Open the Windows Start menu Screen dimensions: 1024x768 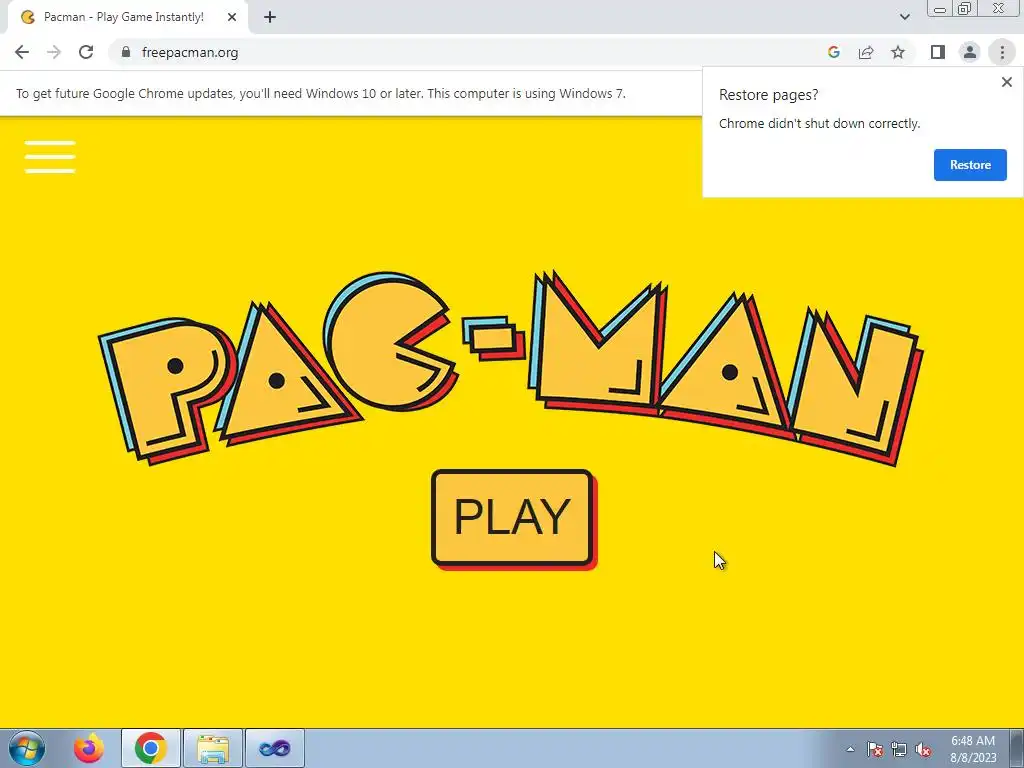coord(27,748)
